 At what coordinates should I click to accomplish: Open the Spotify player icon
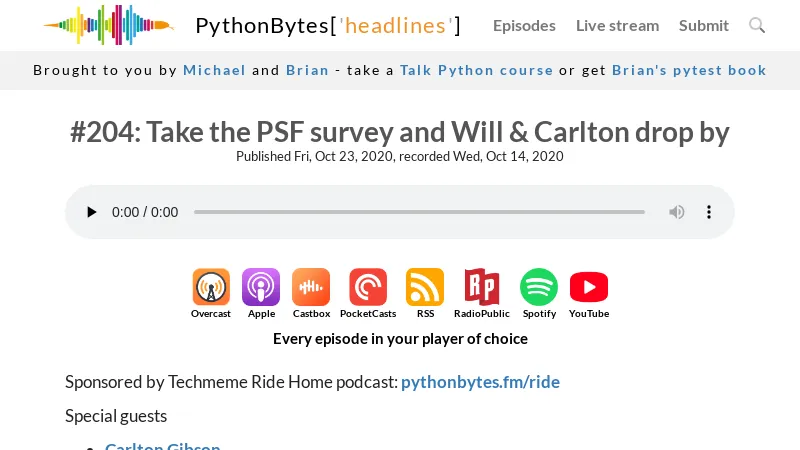[x=539, y=288]
